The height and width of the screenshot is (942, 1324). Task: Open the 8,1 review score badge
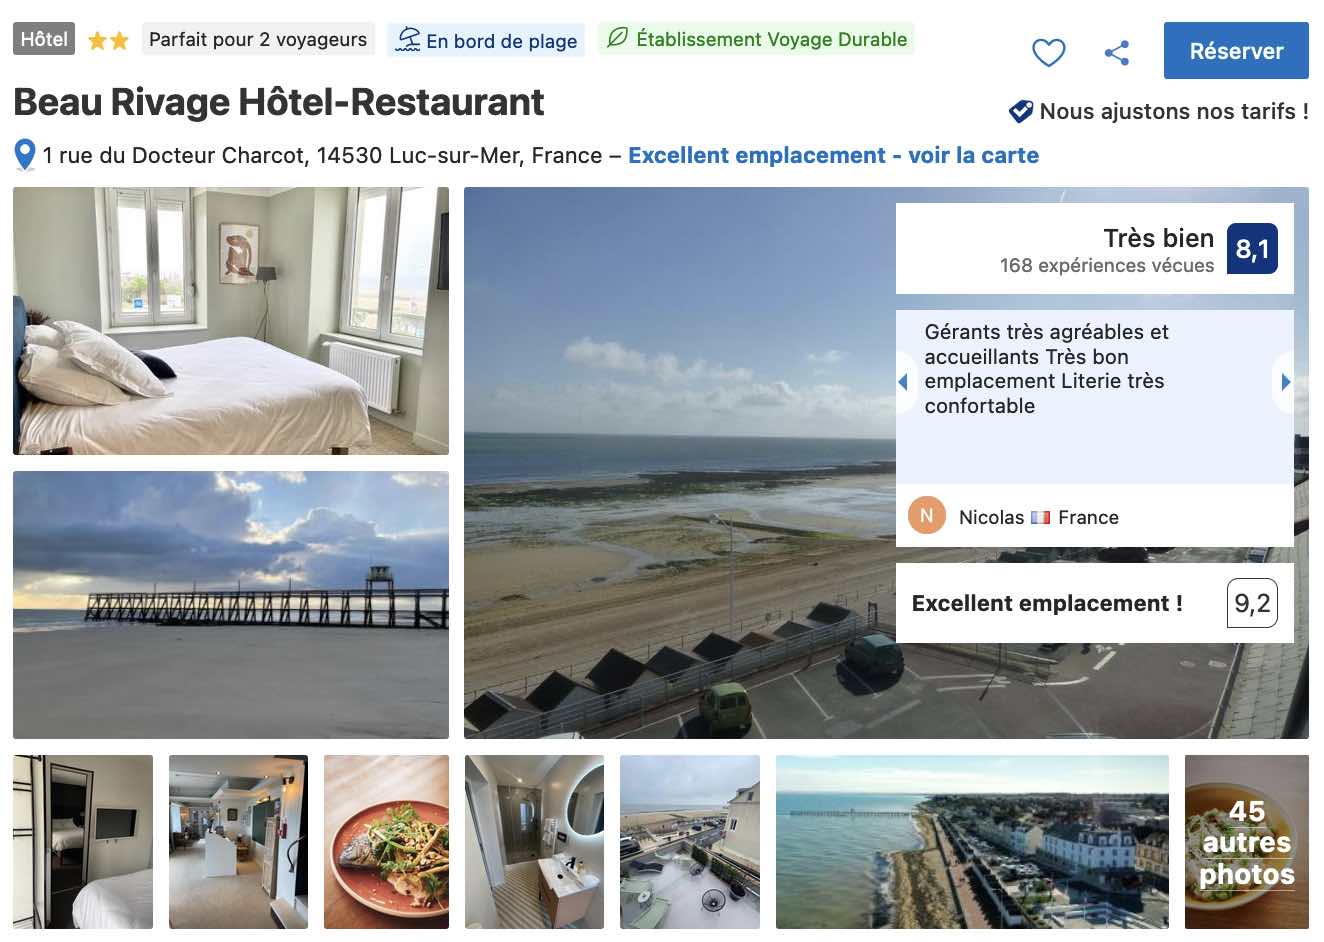pos(1252,249)
